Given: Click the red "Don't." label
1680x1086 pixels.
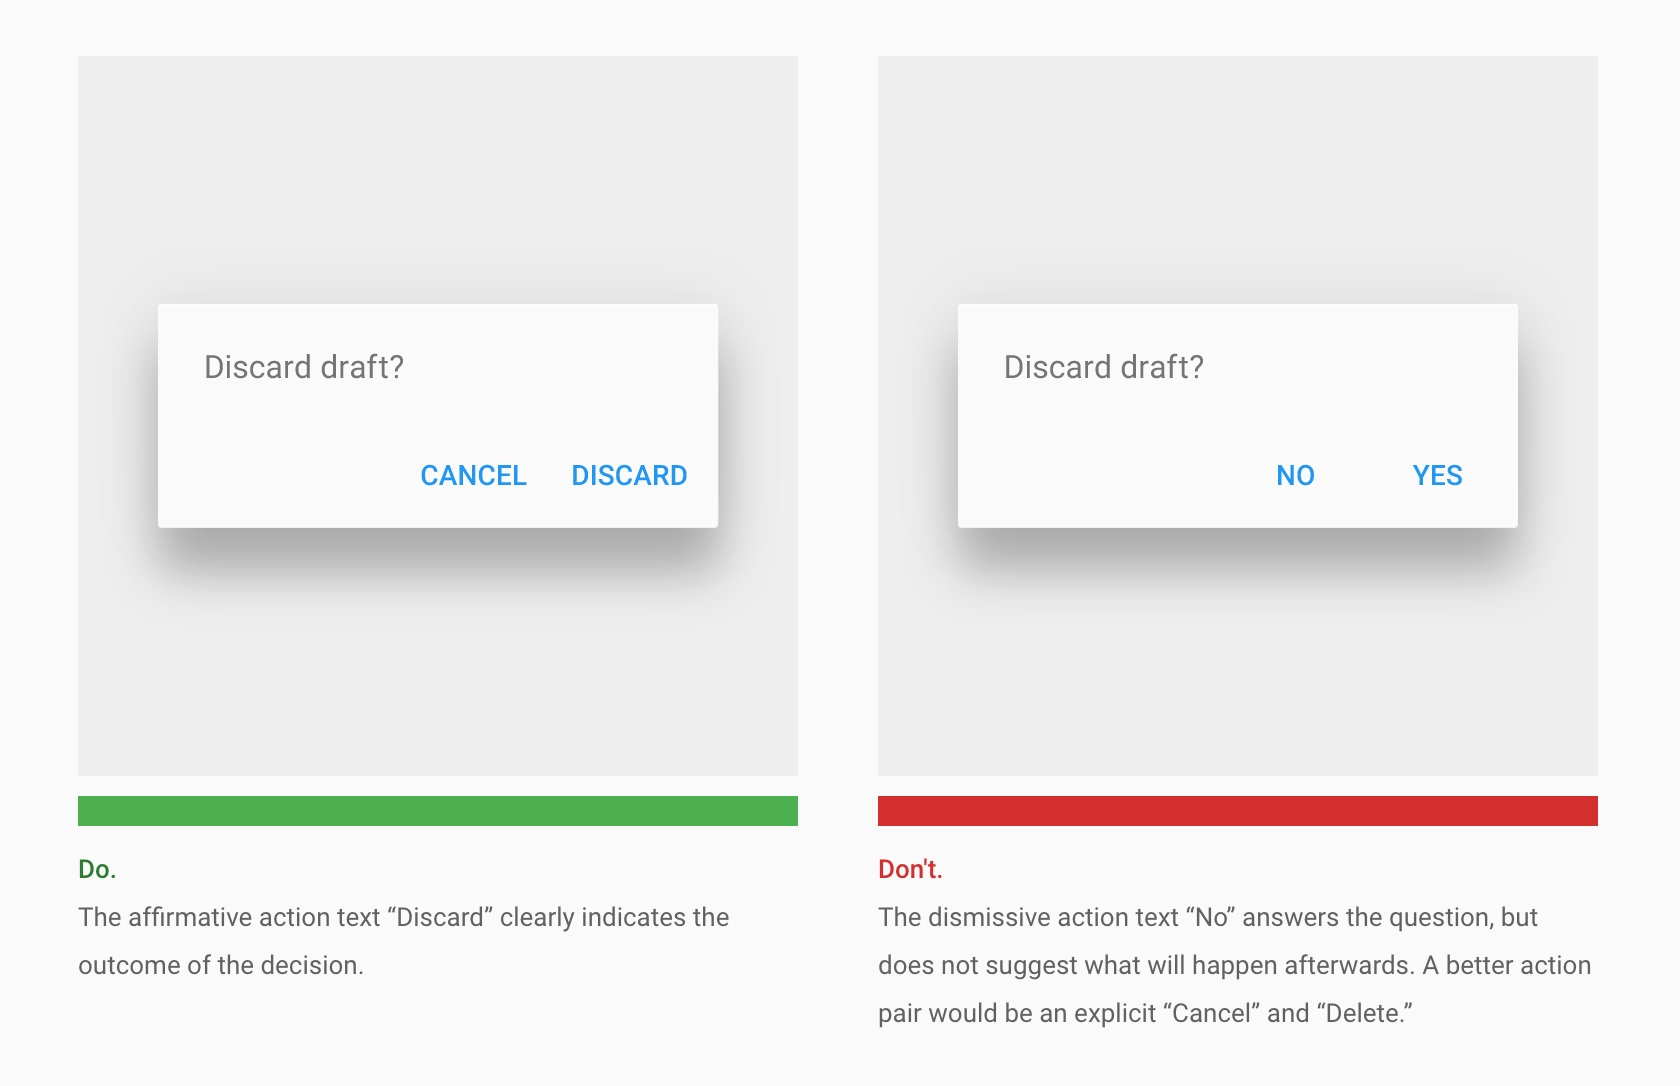Looking at the screenshot, I should click(x=910, y=869).
